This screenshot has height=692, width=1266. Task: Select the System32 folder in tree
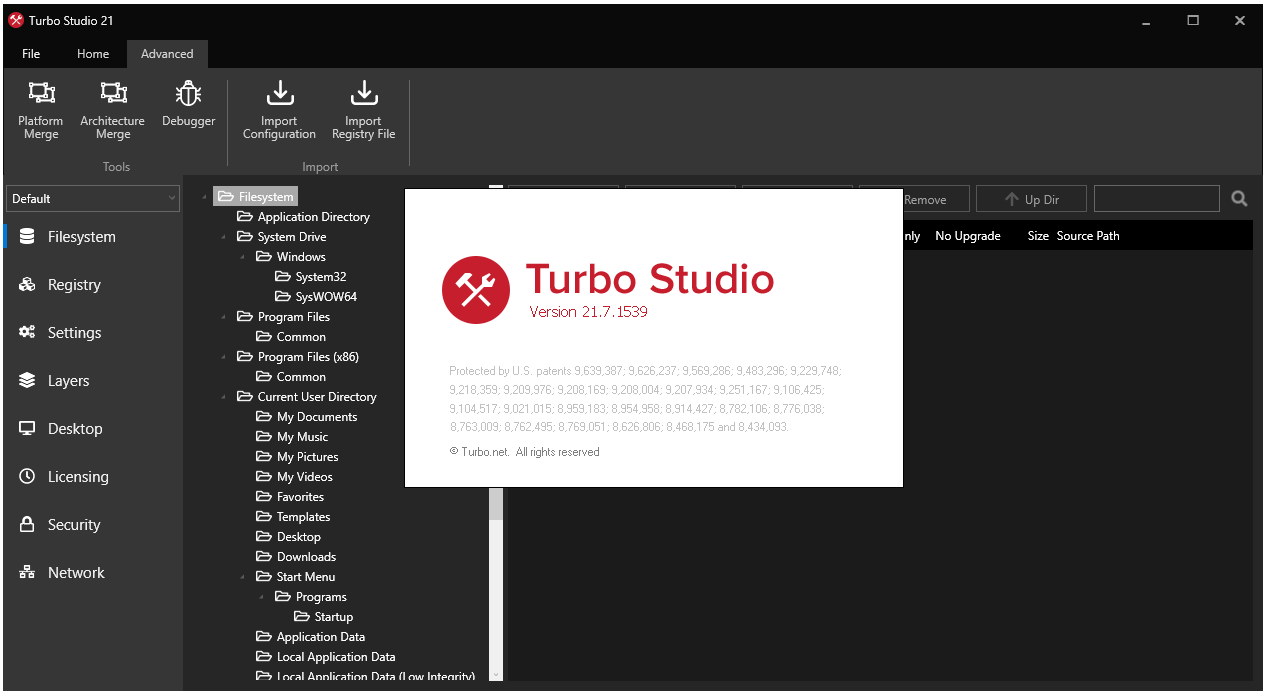click(x=320, y=277)
